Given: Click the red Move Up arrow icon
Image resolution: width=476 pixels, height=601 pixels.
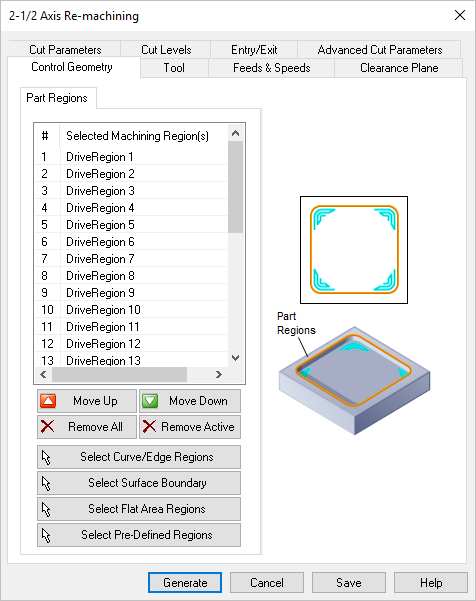Looking at the screenshot, I should [48, 401].
